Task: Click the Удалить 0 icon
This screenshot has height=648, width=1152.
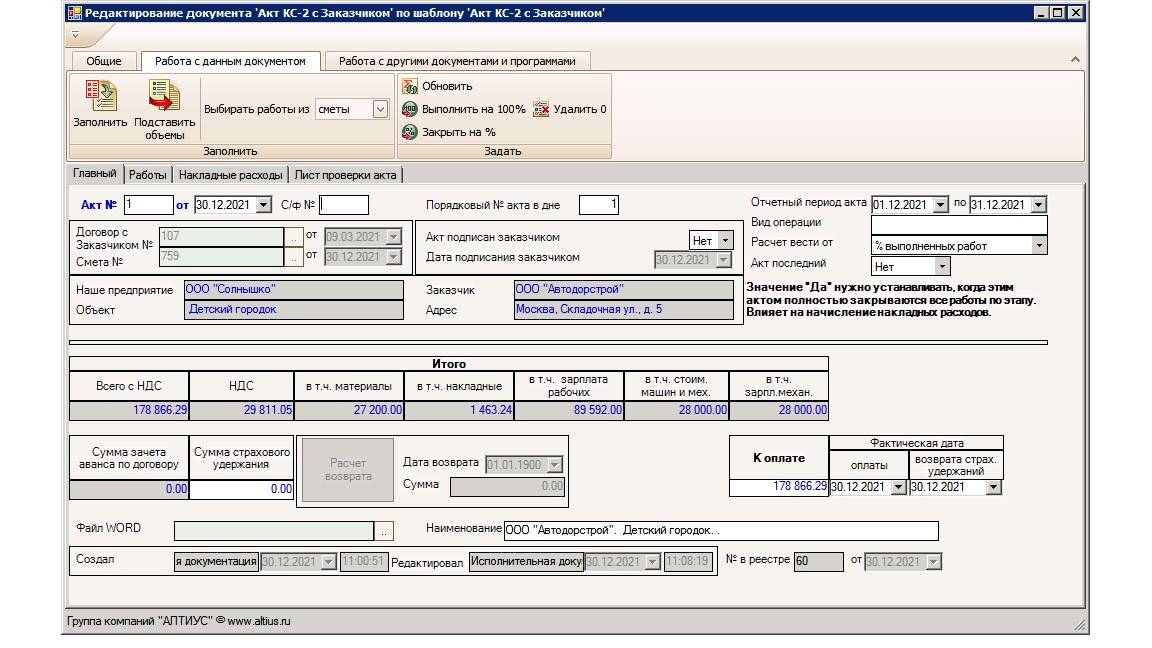Action: tap(541, 109)
